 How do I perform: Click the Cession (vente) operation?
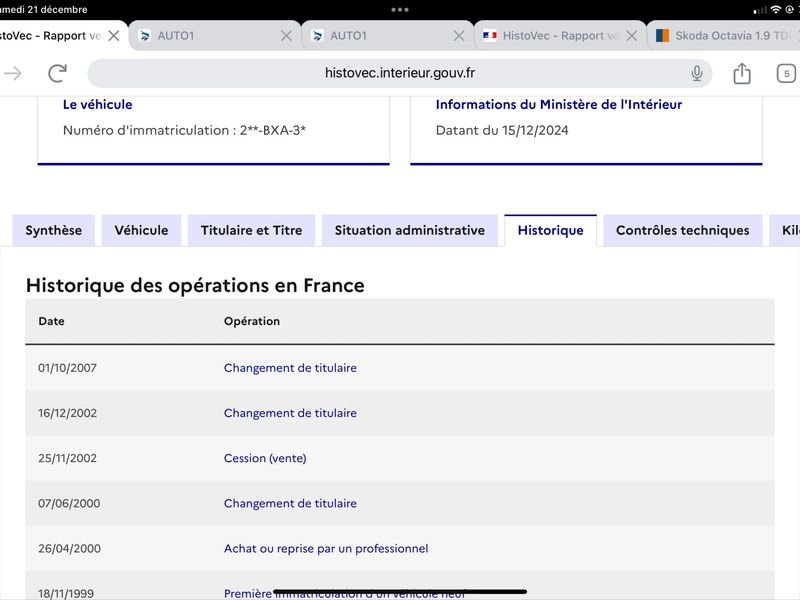[265, 458]
